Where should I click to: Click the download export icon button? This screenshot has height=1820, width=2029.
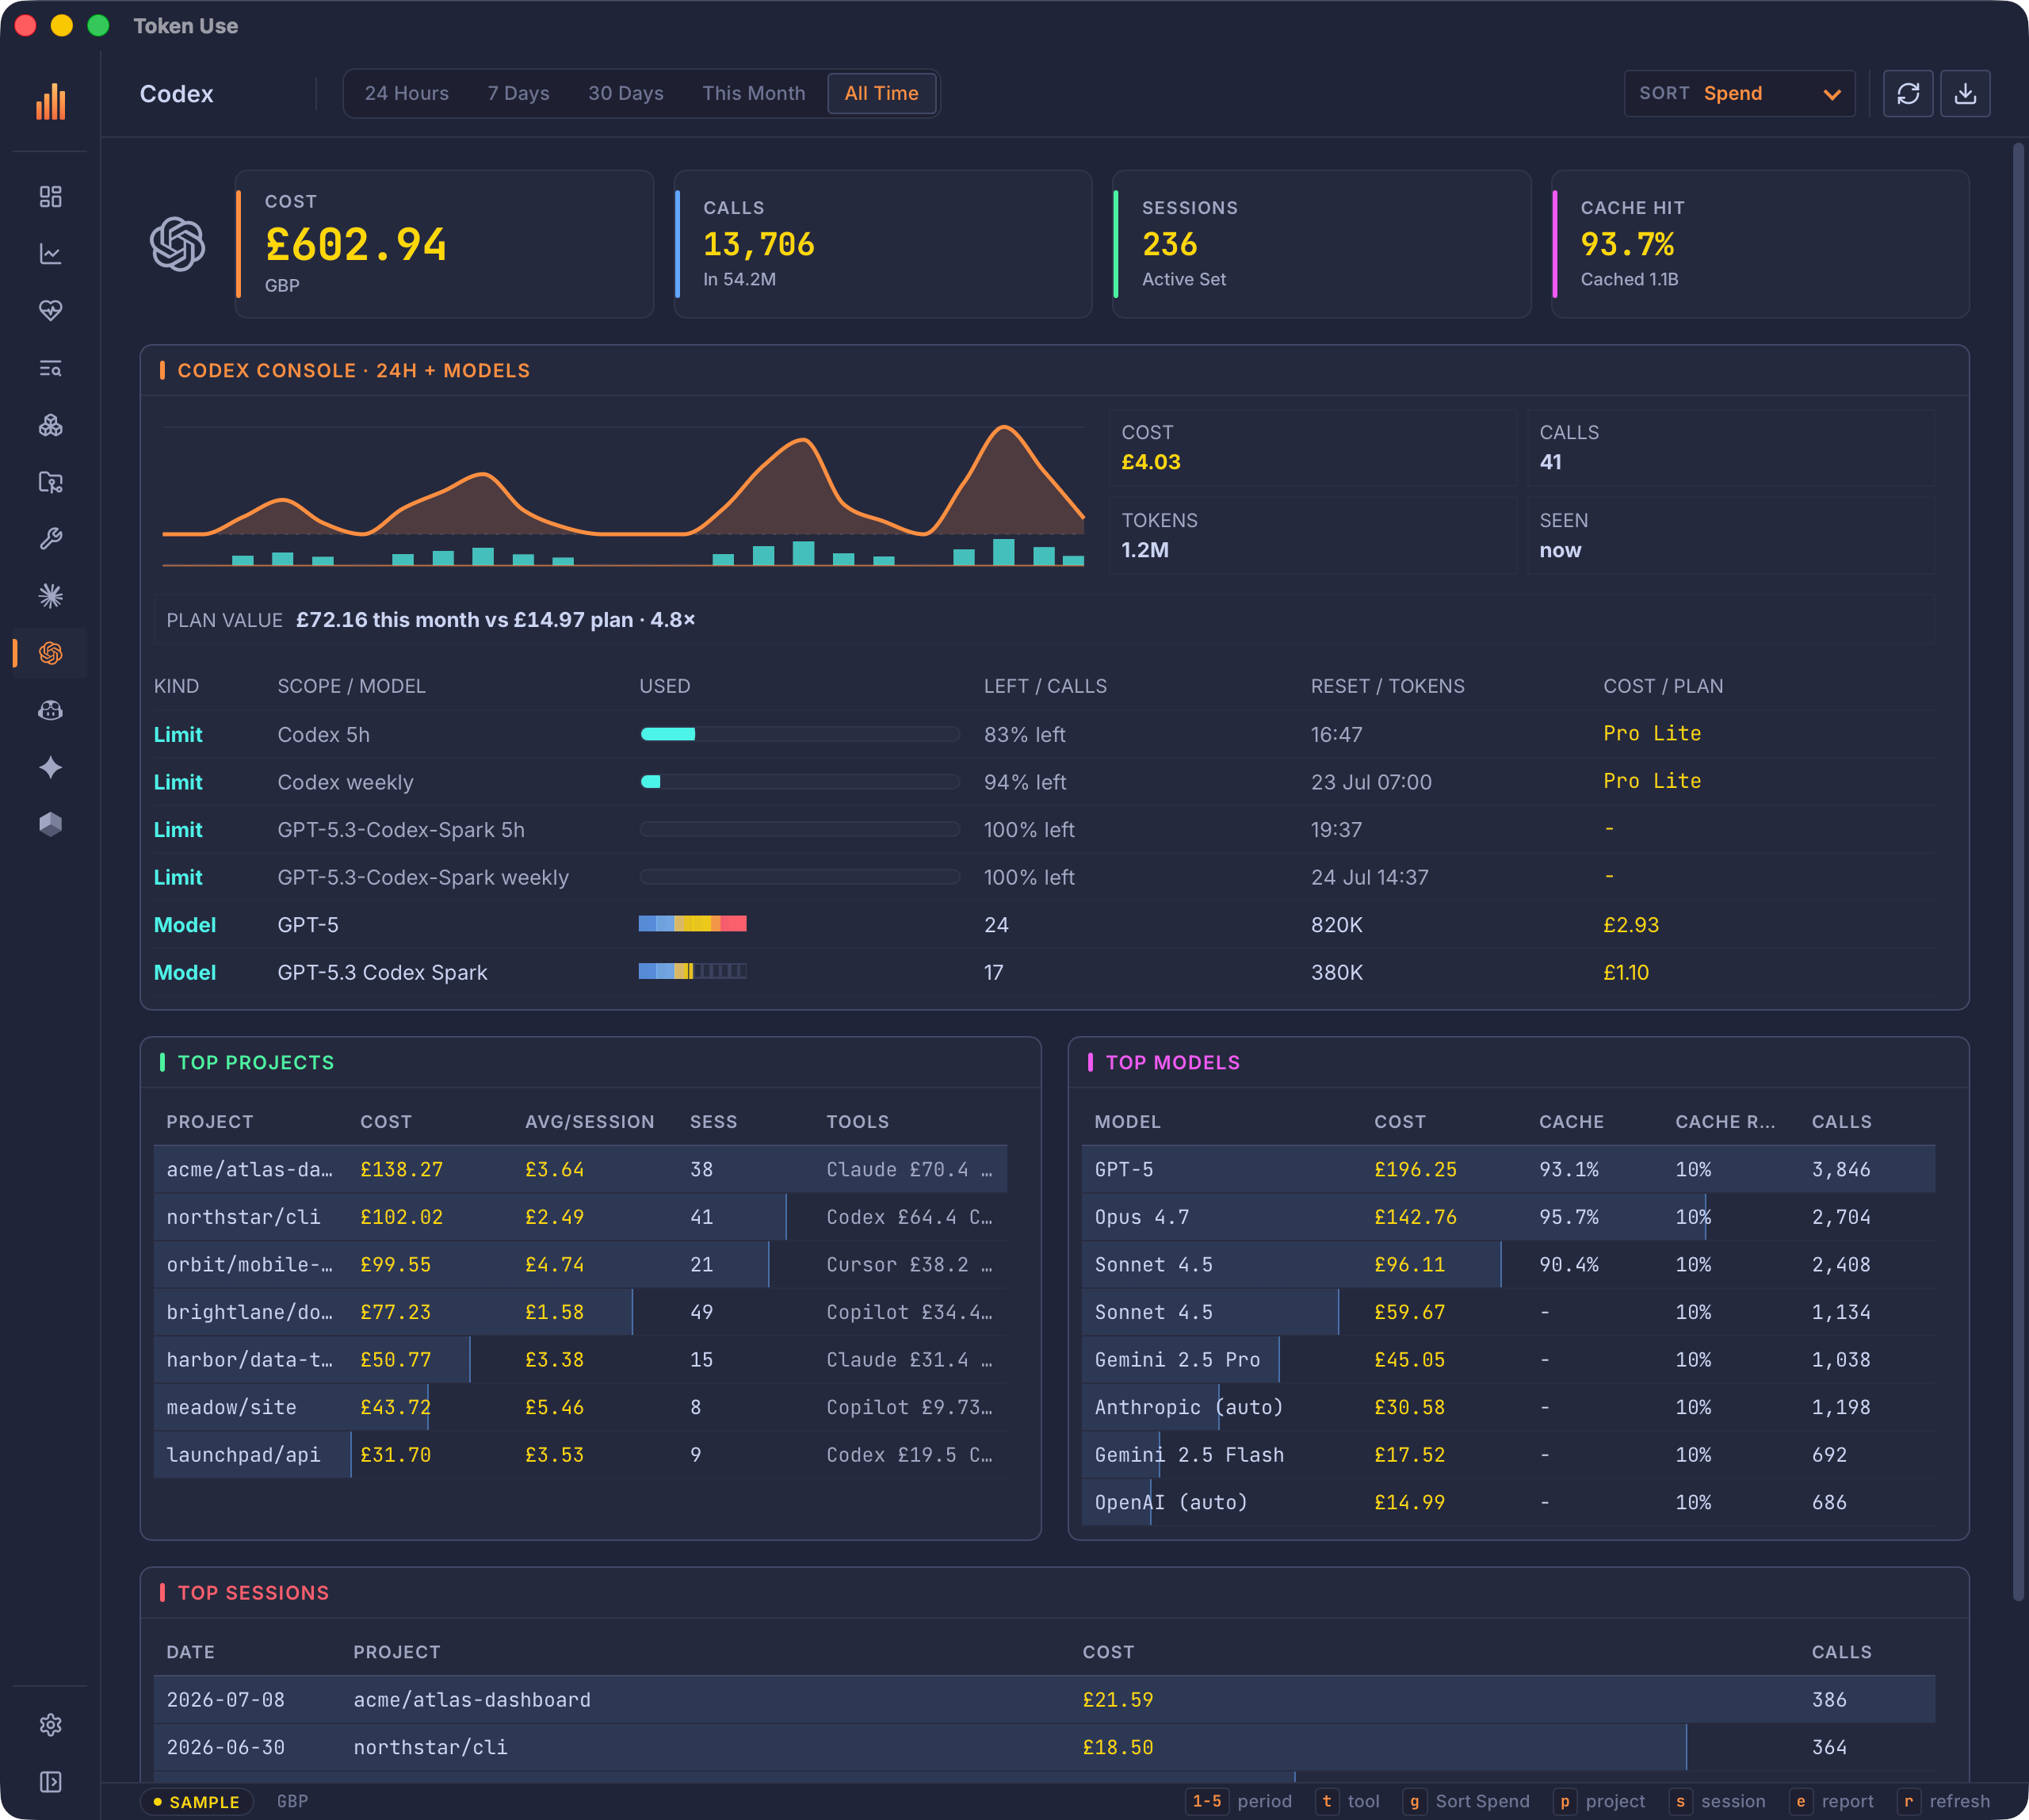tap(1965, 93)
